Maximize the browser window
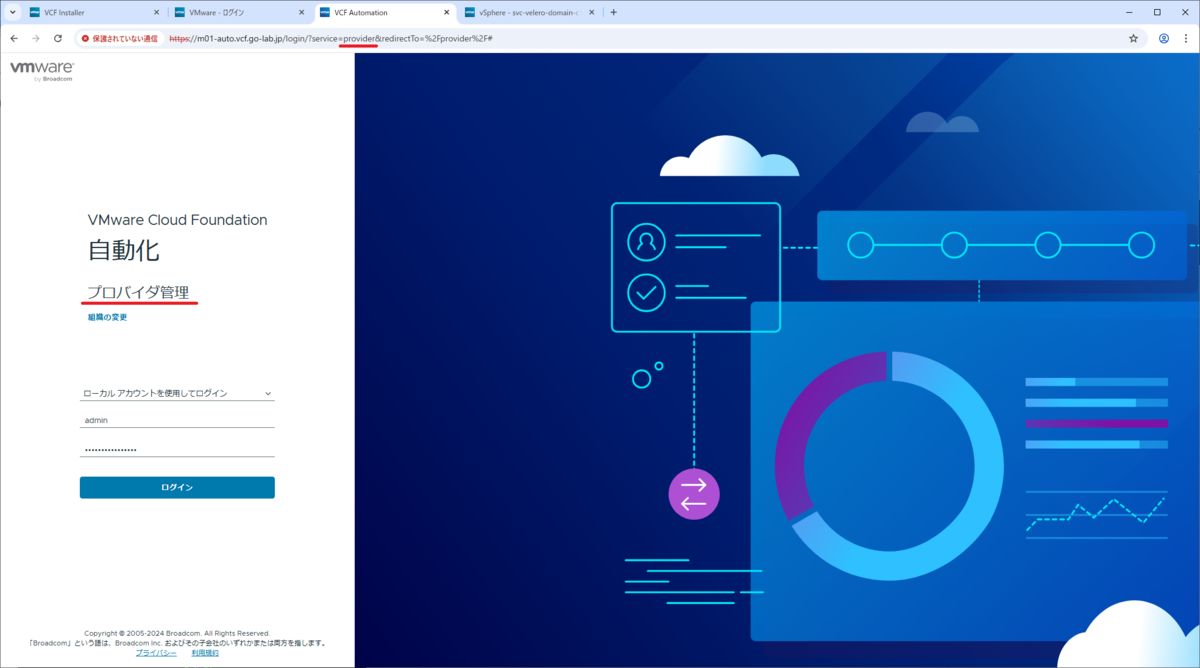The width and height of the screenshot is (1200, 668). tap(1157, 12)
